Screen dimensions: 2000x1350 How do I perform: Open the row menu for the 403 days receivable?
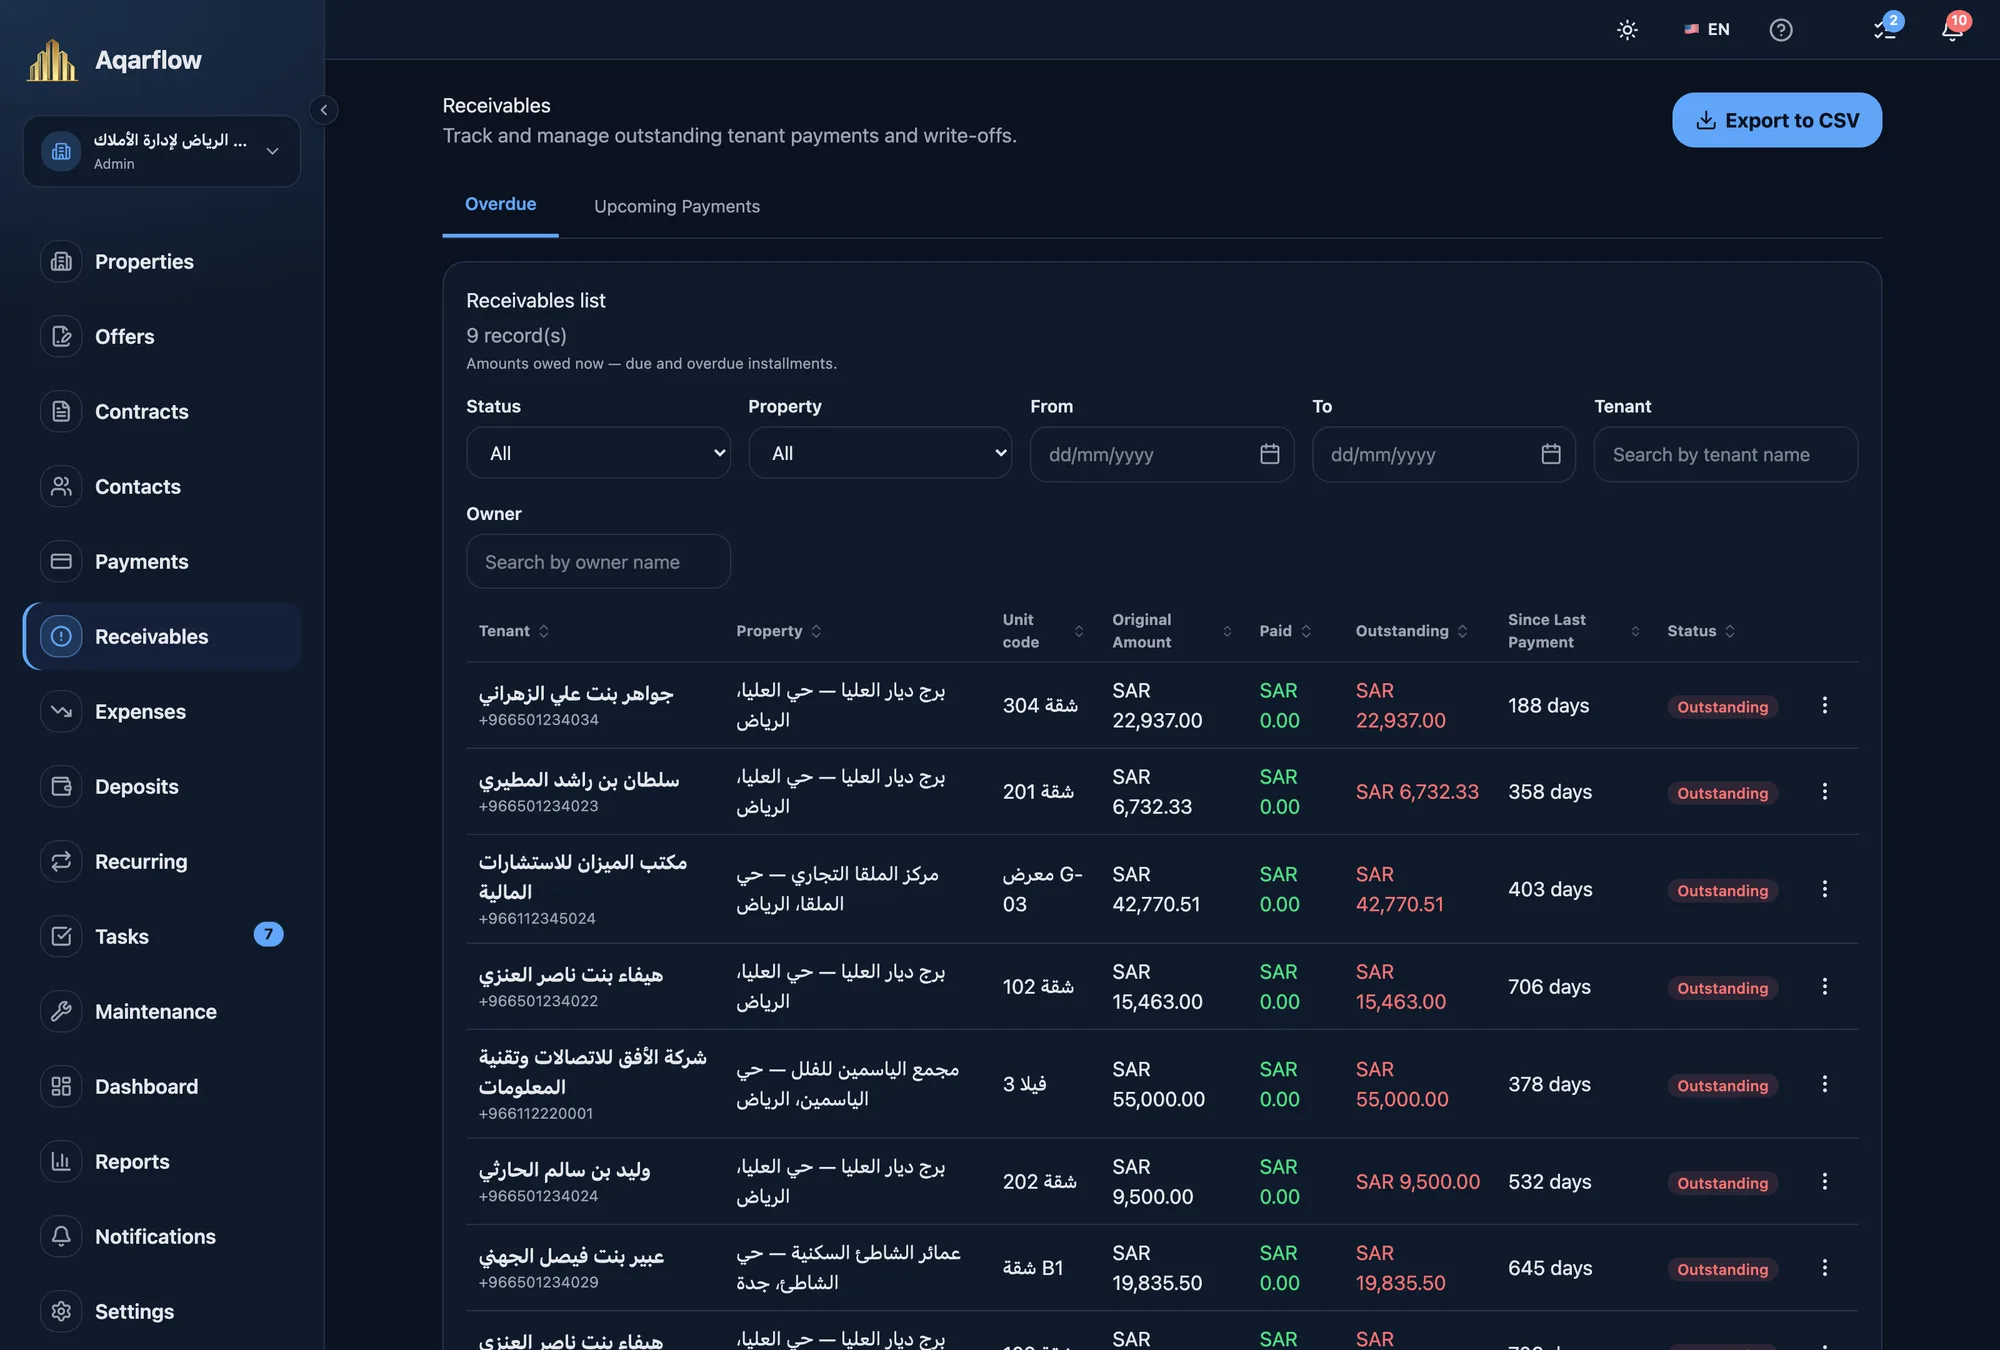click(1824, 889)
